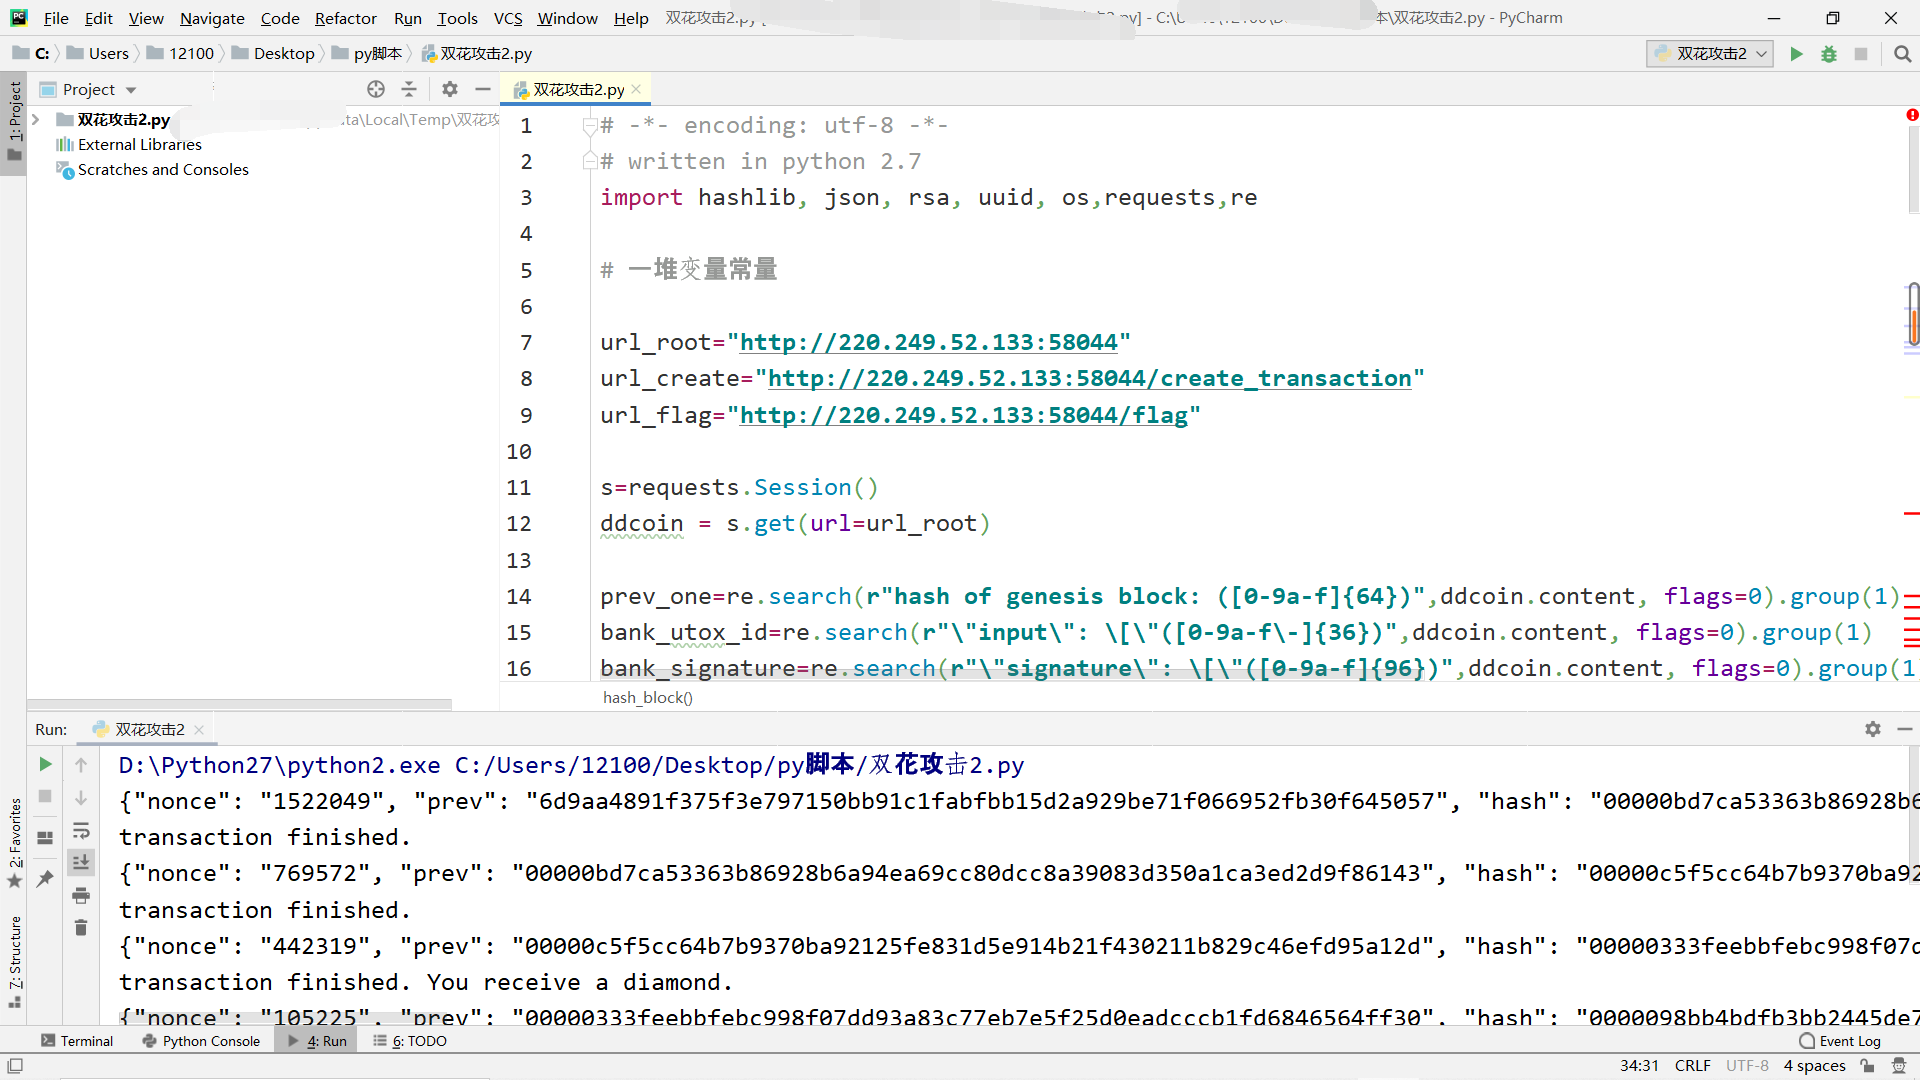Image resolution: width=1920 pixels, height=1080 pixels.
Task: Open Project panel settings gear
Action: (x=450, y=89)
